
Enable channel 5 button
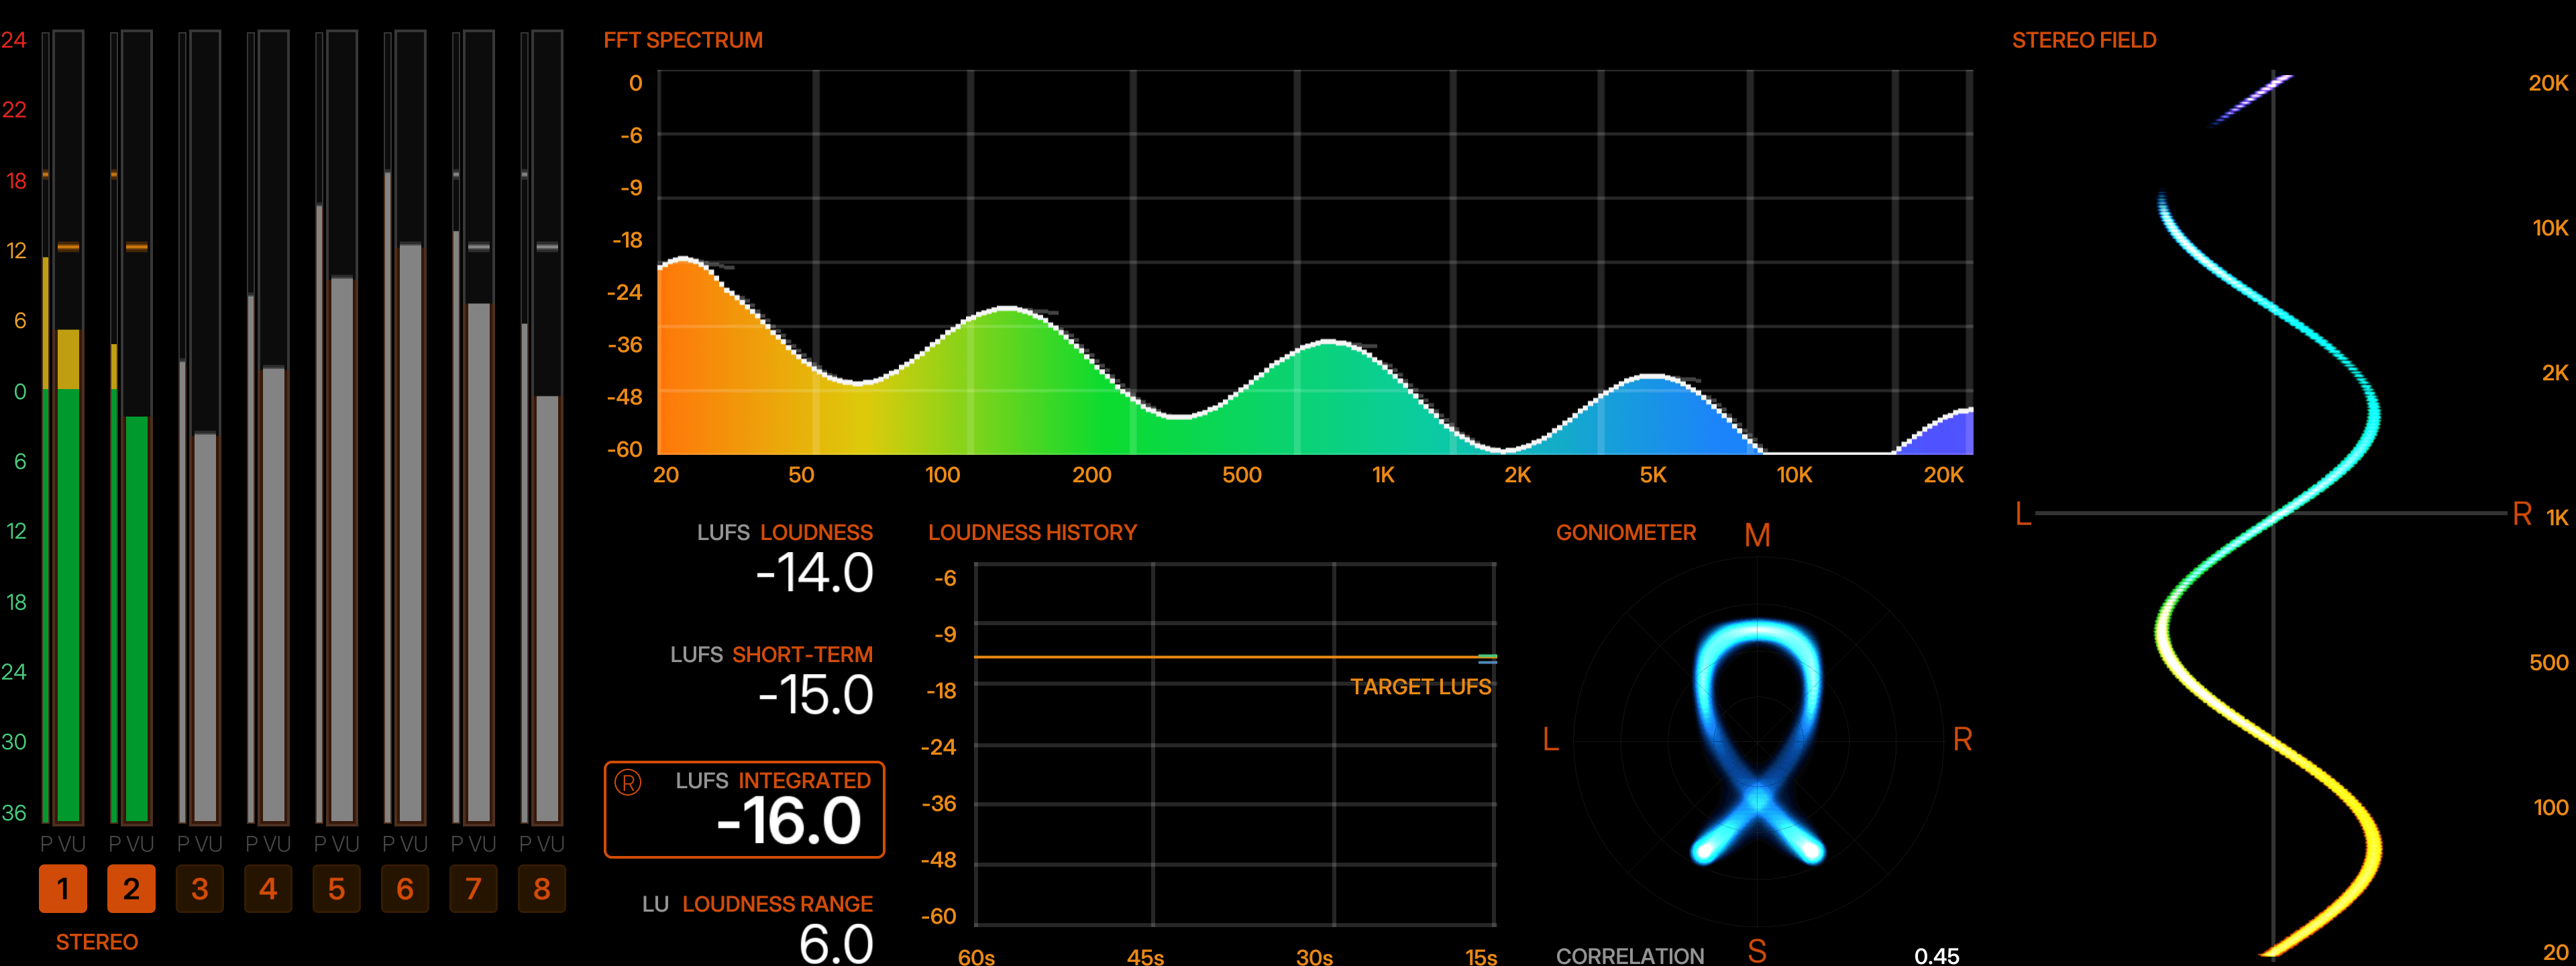click(336, 888)
